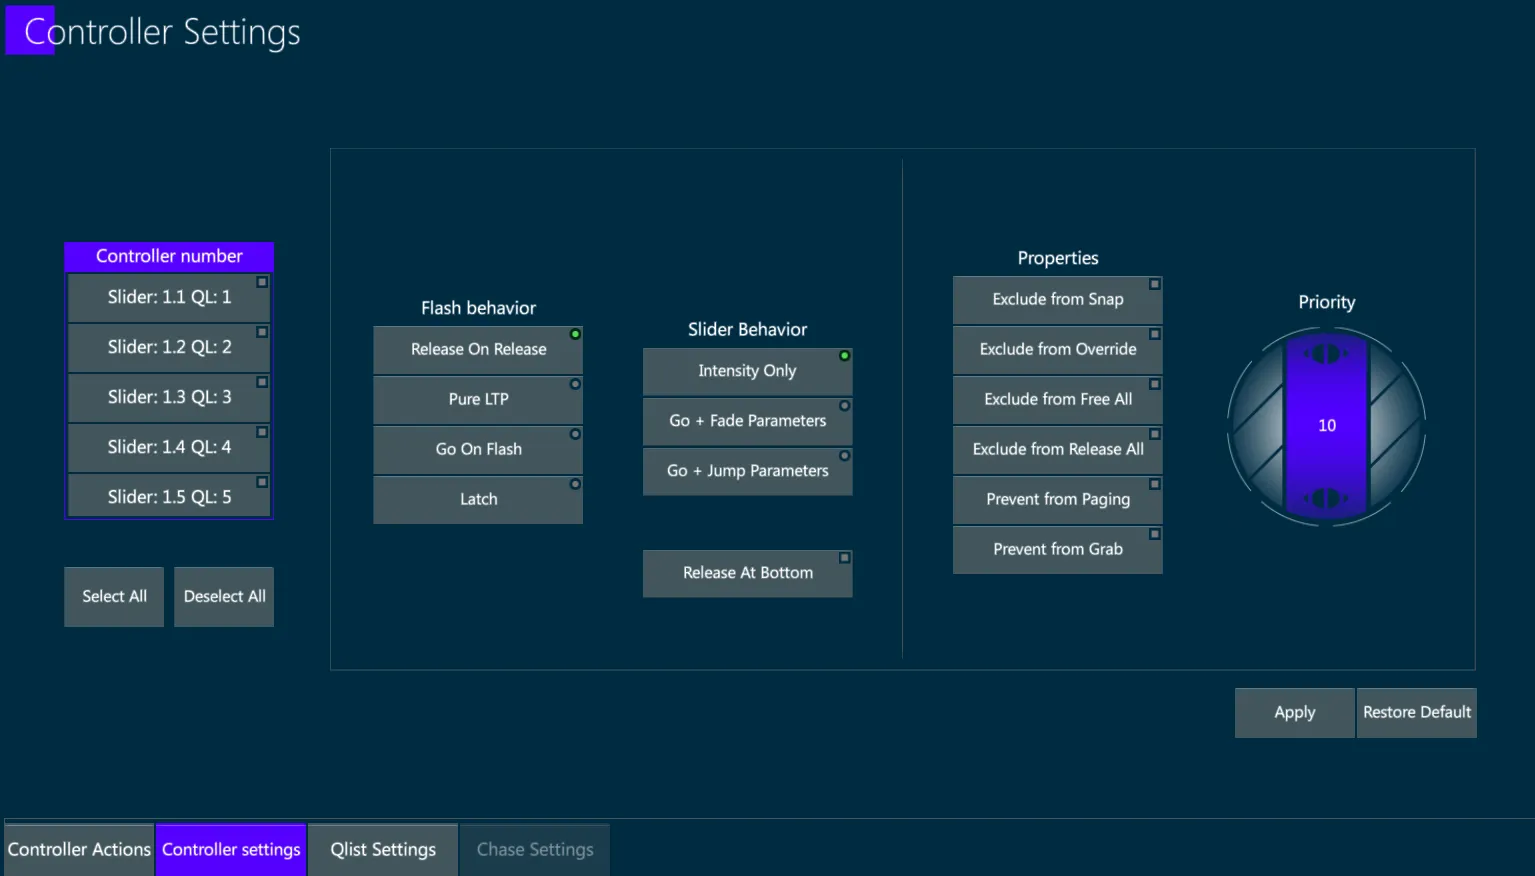
Task: Choose Pure LTP flash behavior
Action: pyautogui.click(x=478, y=399)
